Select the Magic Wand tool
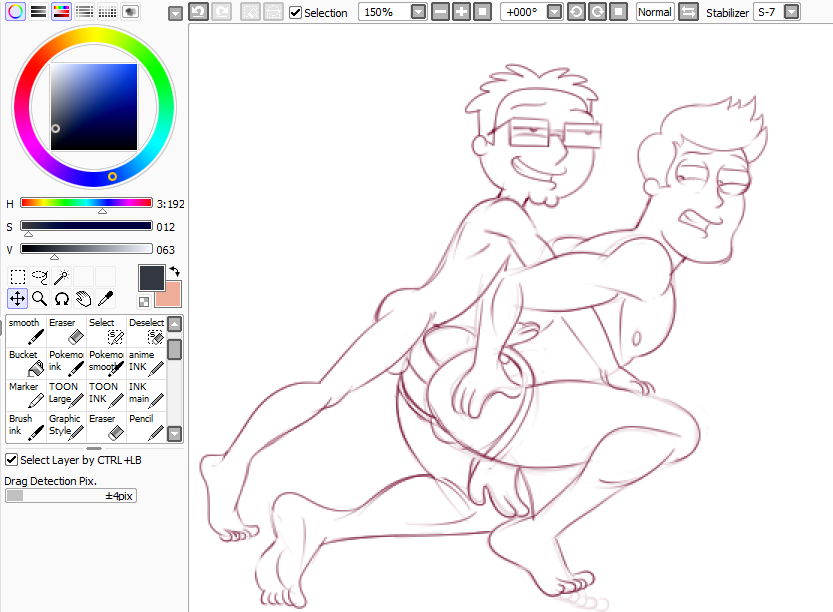Viewport: 833px width, 612px height. [62, 277]
